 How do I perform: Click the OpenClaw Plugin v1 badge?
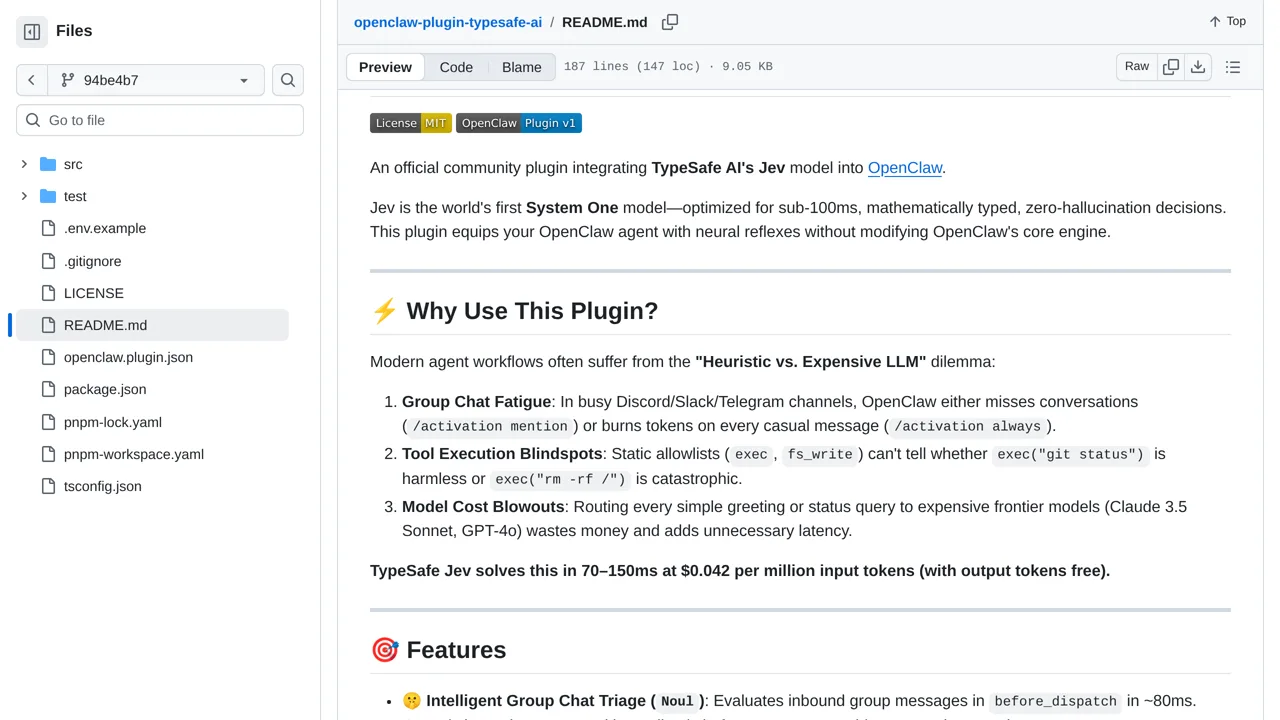click(x=519, y=123)
